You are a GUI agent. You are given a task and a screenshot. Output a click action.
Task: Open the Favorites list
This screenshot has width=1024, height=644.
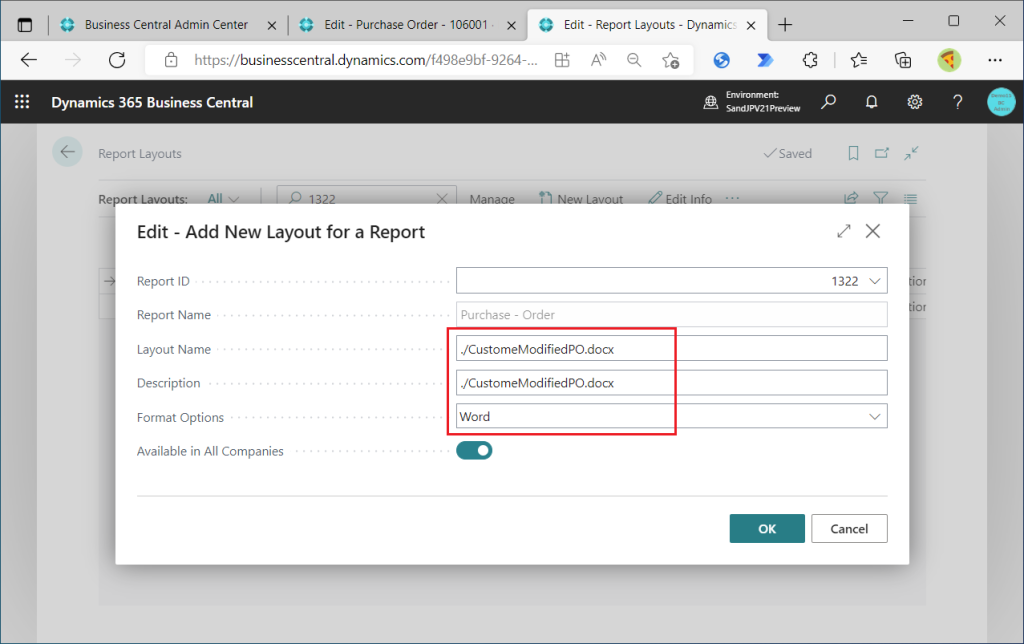[859, 60]
